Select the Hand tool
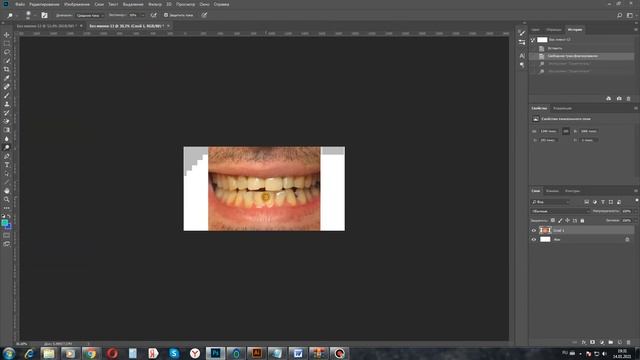Screen dimensions: 640x360 pos(7,191)
